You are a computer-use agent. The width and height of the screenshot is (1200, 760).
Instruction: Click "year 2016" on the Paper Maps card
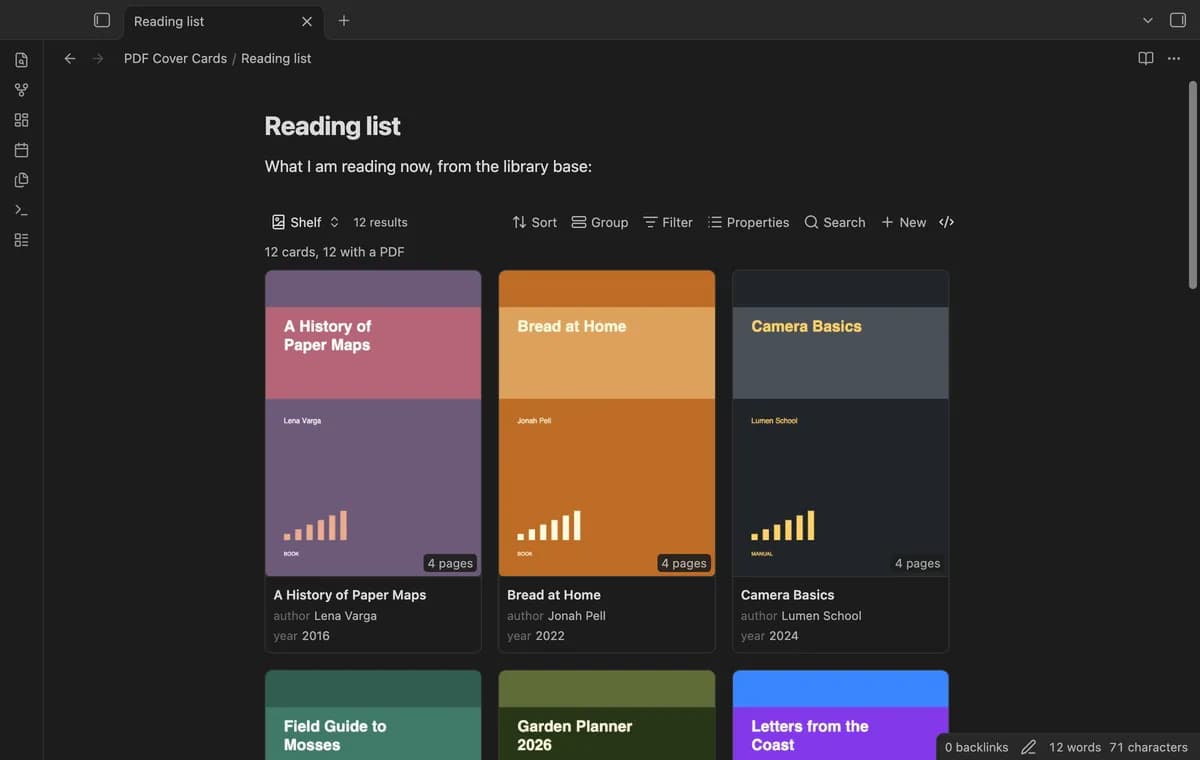tap(302, 636)
